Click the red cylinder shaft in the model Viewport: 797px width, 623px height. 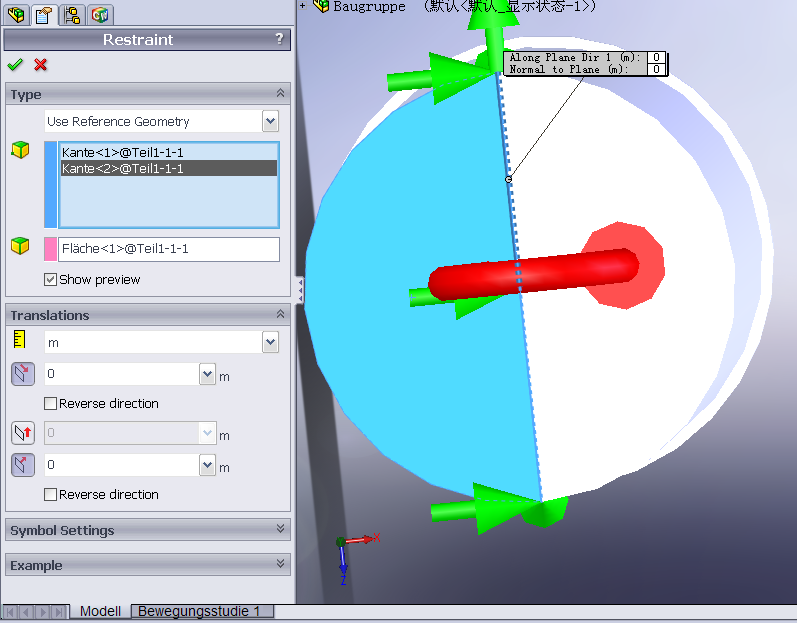pyautogui.click(x=534, y=274)
